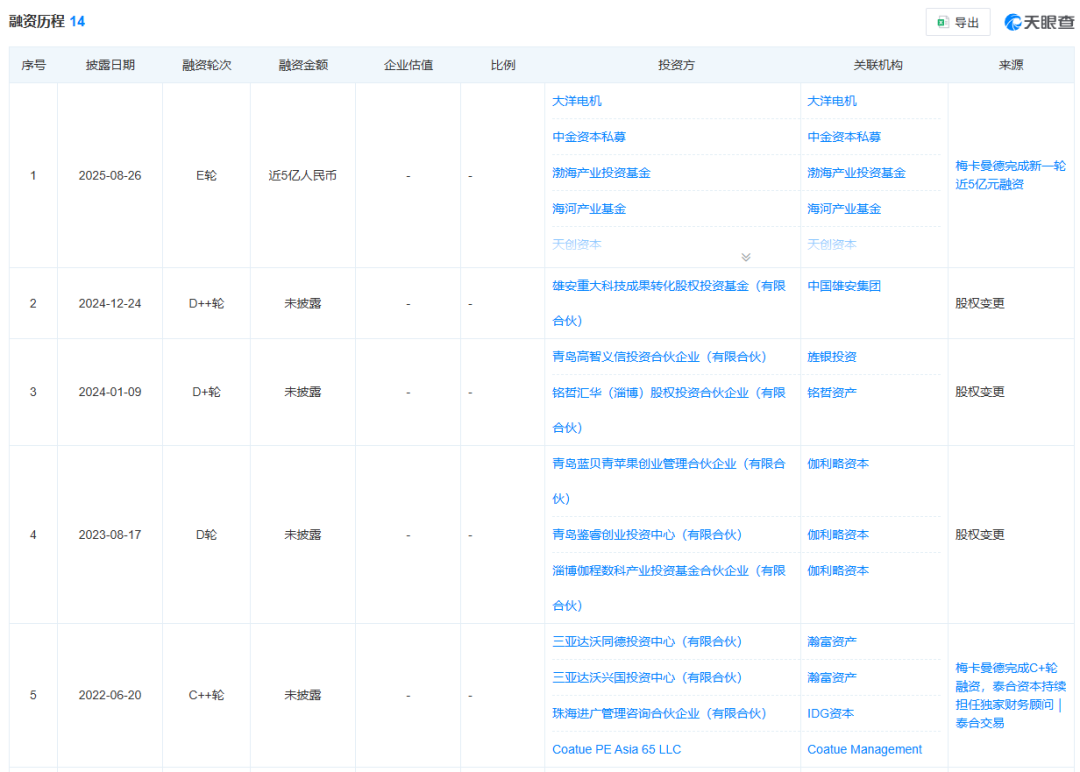Open Coatue PE Asia 65 LLC investor link

(x=616, y=749)
